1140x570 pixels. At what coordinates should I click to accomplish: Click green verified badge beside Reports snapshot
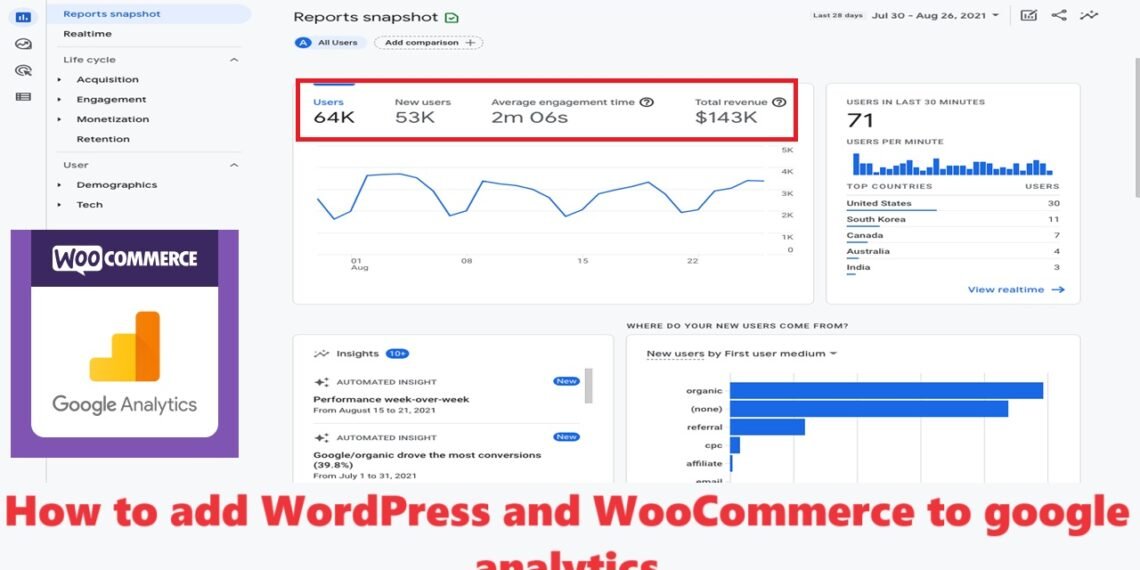[451, 17]
